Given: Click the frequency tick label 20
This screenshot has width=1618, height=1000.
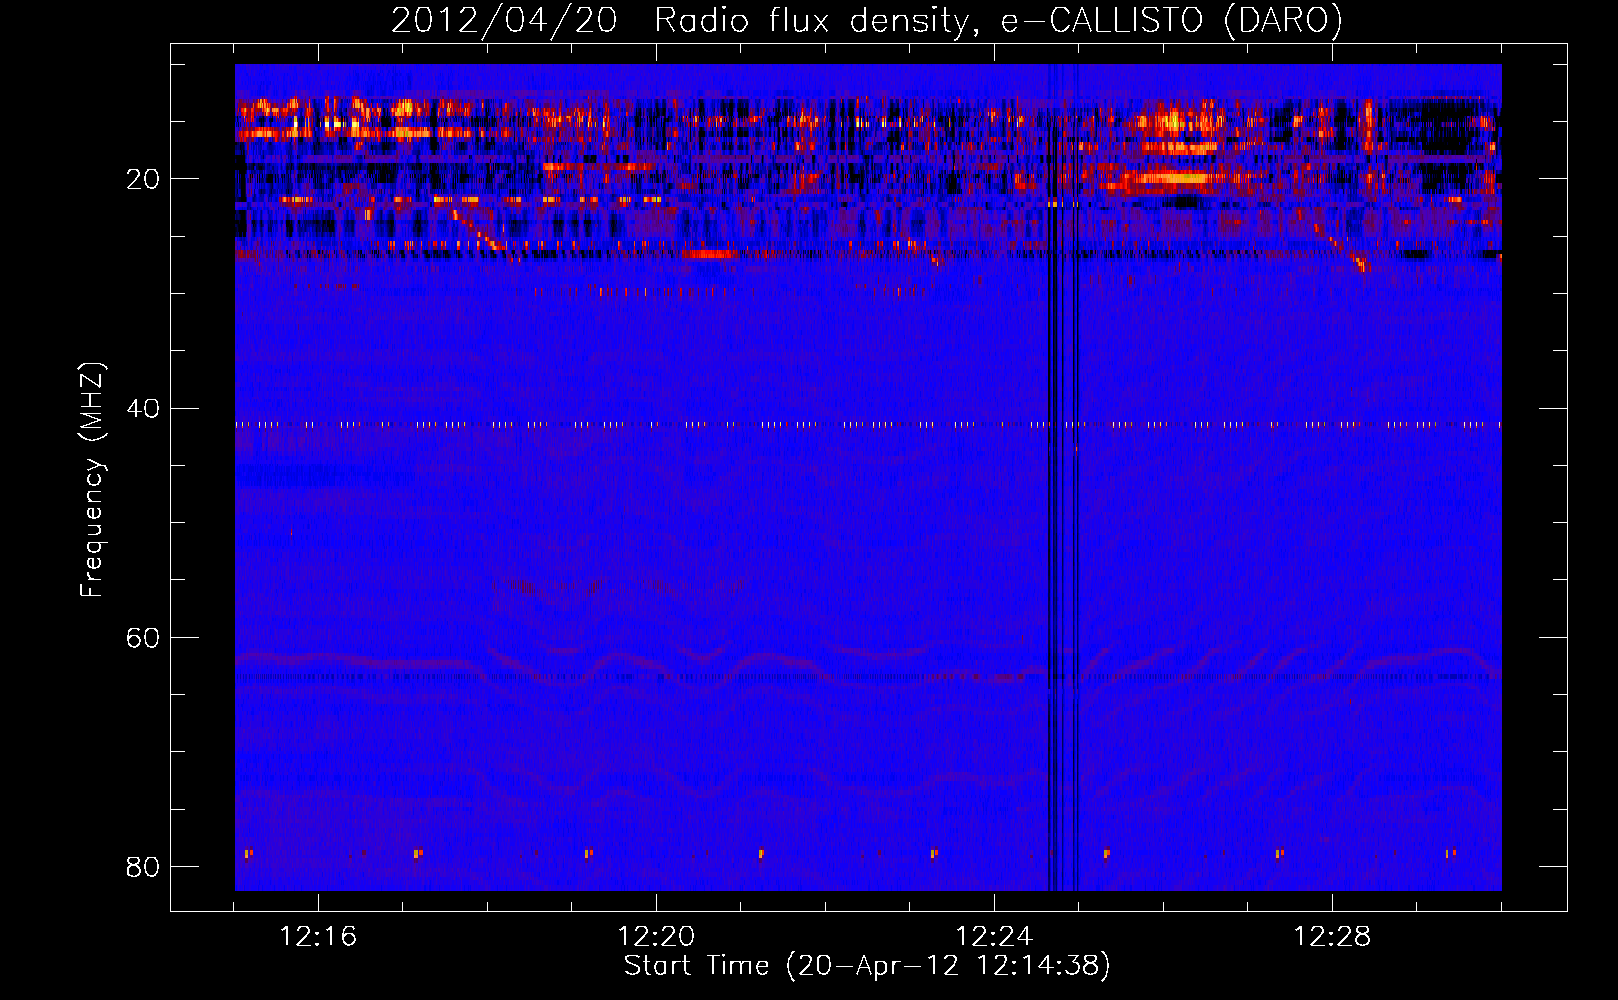Looking at the screenshot, I should (x=142, y=179).
